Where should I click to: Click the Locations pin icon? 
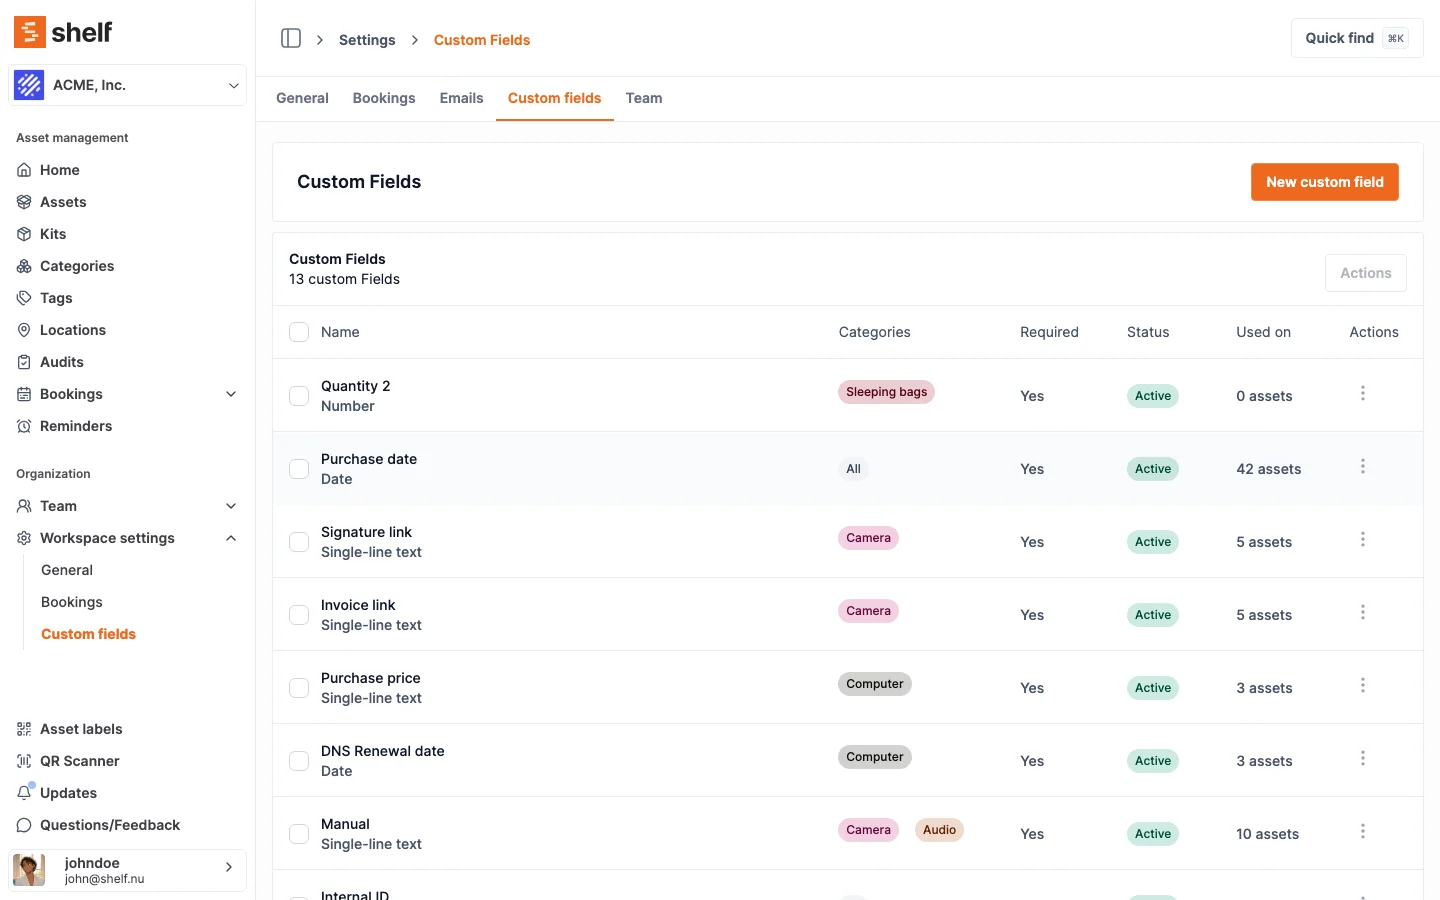(24, 330)
